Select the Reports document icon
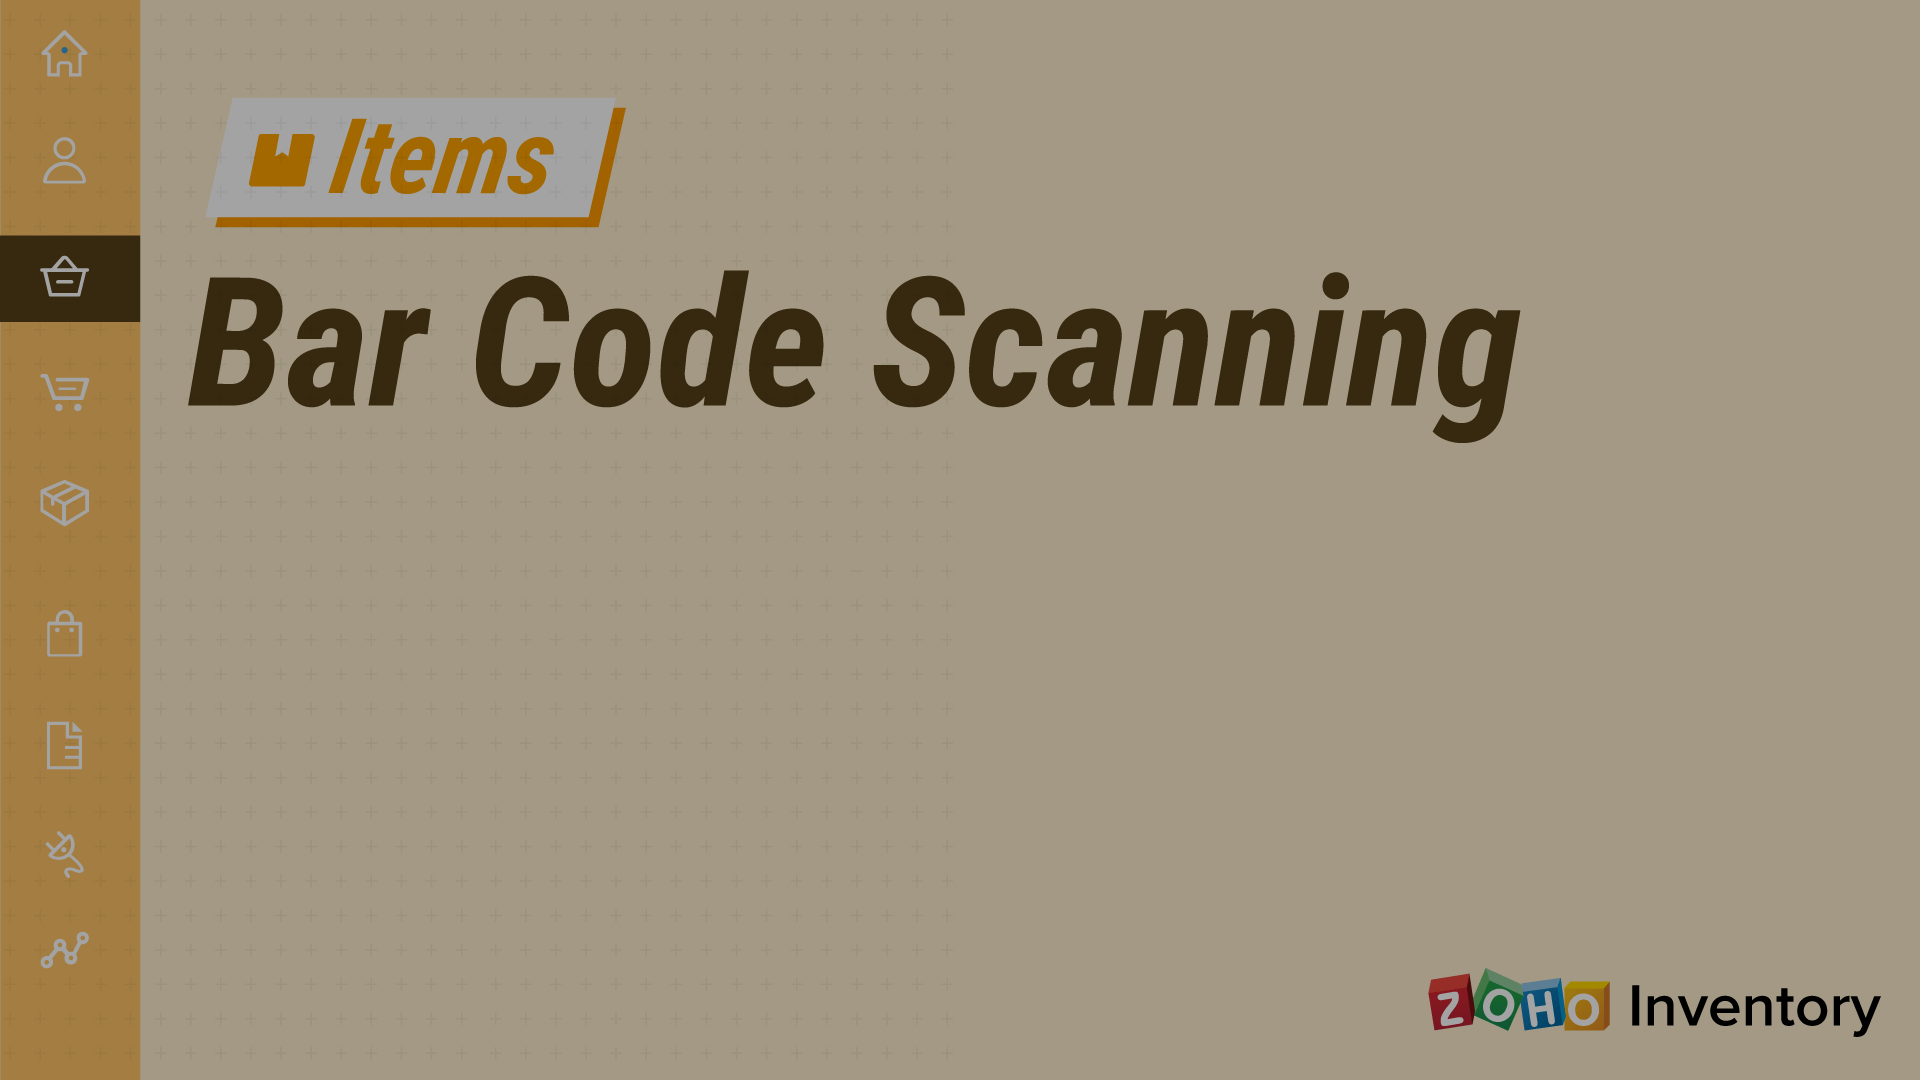1920x1080 pixels. coord(65,745)
